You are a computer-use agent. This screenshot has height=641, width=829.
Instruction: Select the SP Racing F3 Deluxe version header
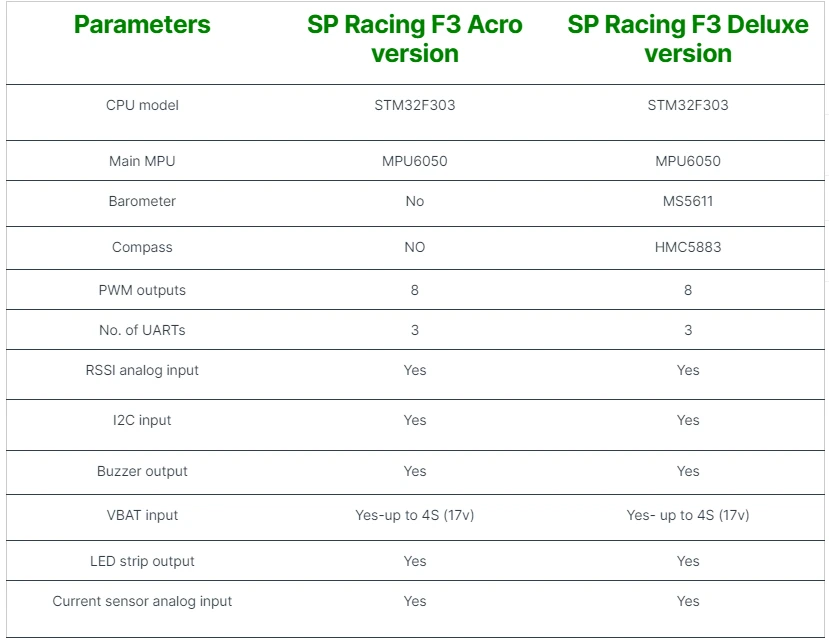point(688,39)
